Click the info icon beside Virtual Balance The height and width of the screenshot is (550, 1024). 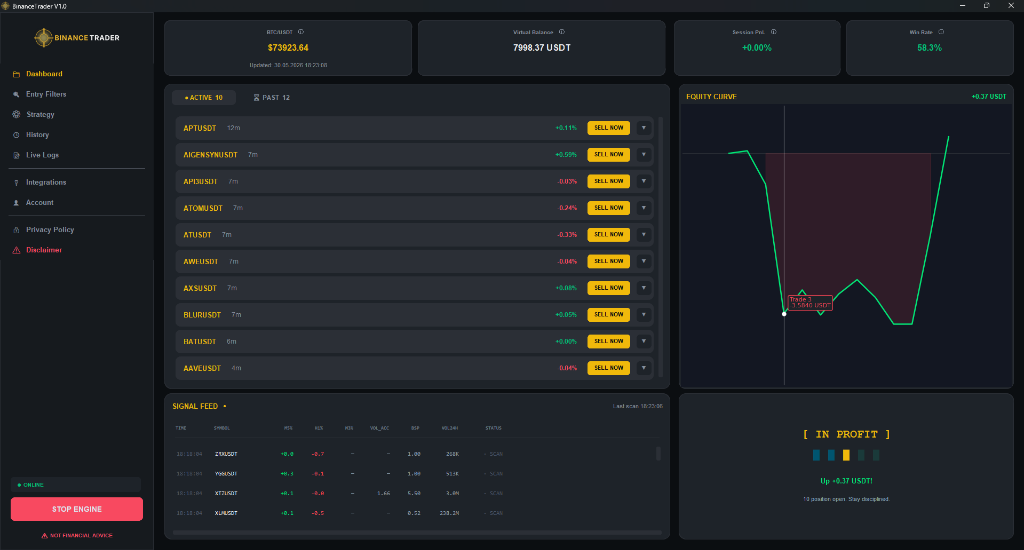(x=562, y=31)
